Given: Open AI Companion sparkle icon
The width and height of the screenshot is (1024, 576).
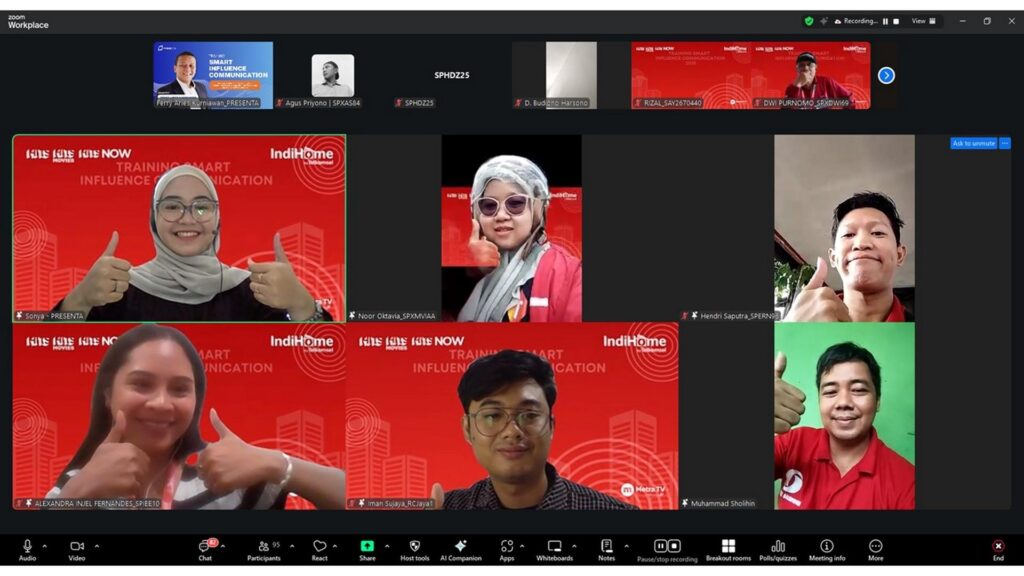Looking at the screenshot, I should (460, 550).
